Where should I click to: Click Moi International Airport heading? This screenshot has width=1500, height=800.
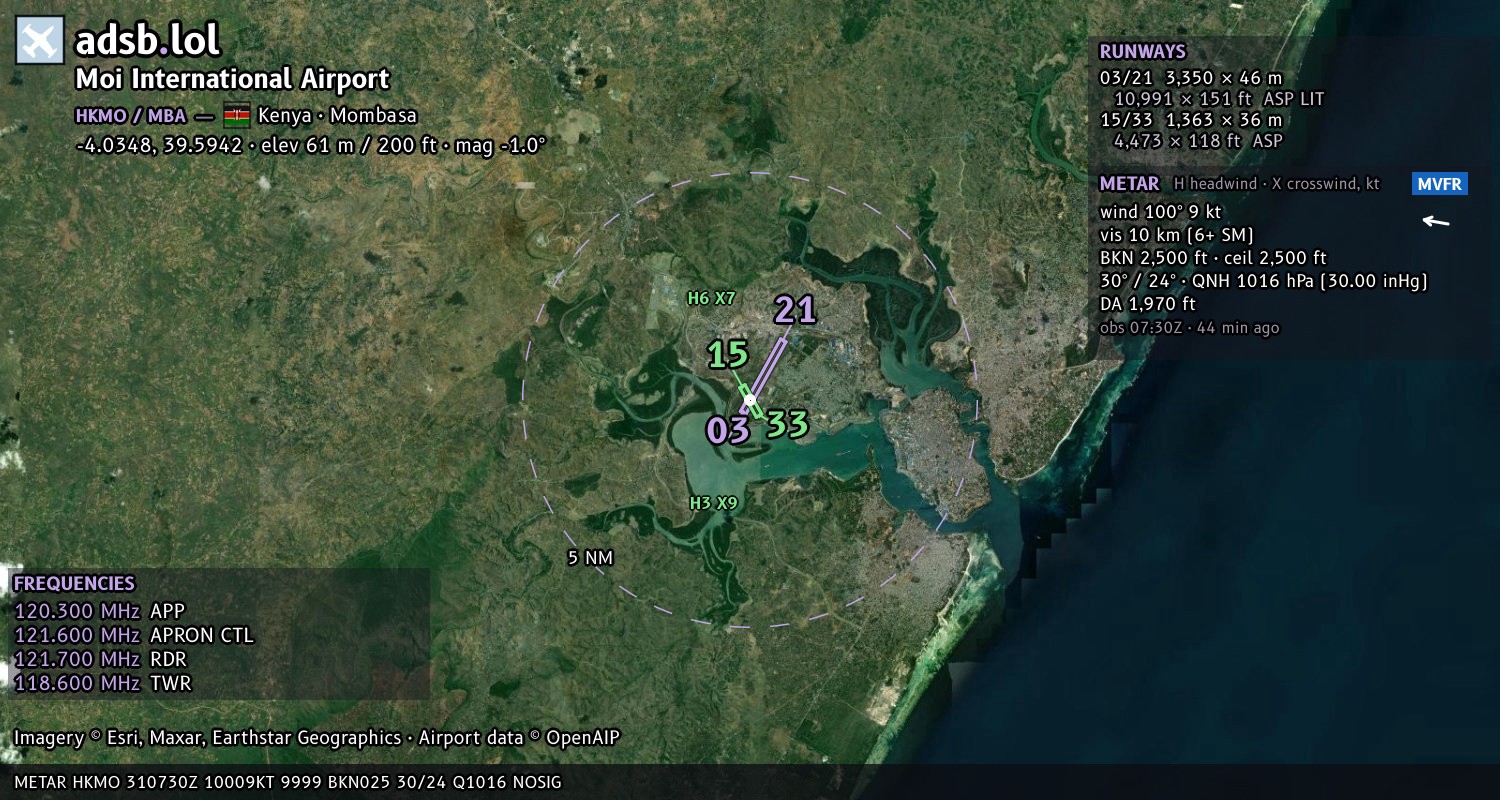pyautogui.click(x=233, y=79)
